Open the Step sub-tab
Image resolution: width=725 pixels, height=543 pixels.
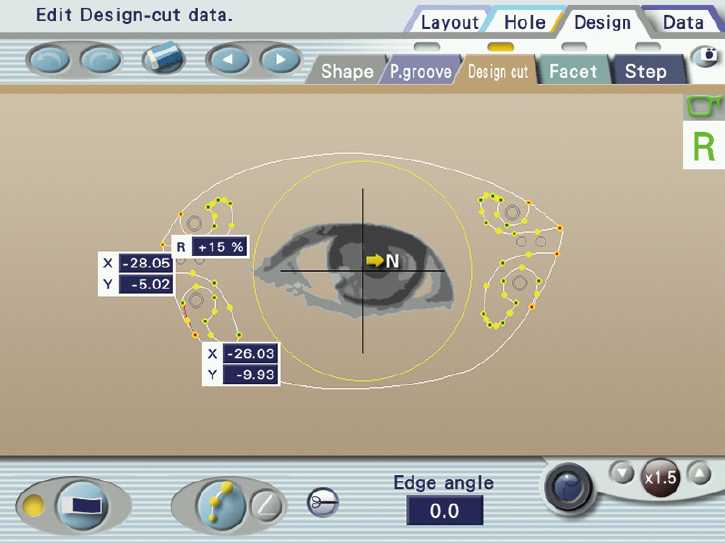pos(646,72)
